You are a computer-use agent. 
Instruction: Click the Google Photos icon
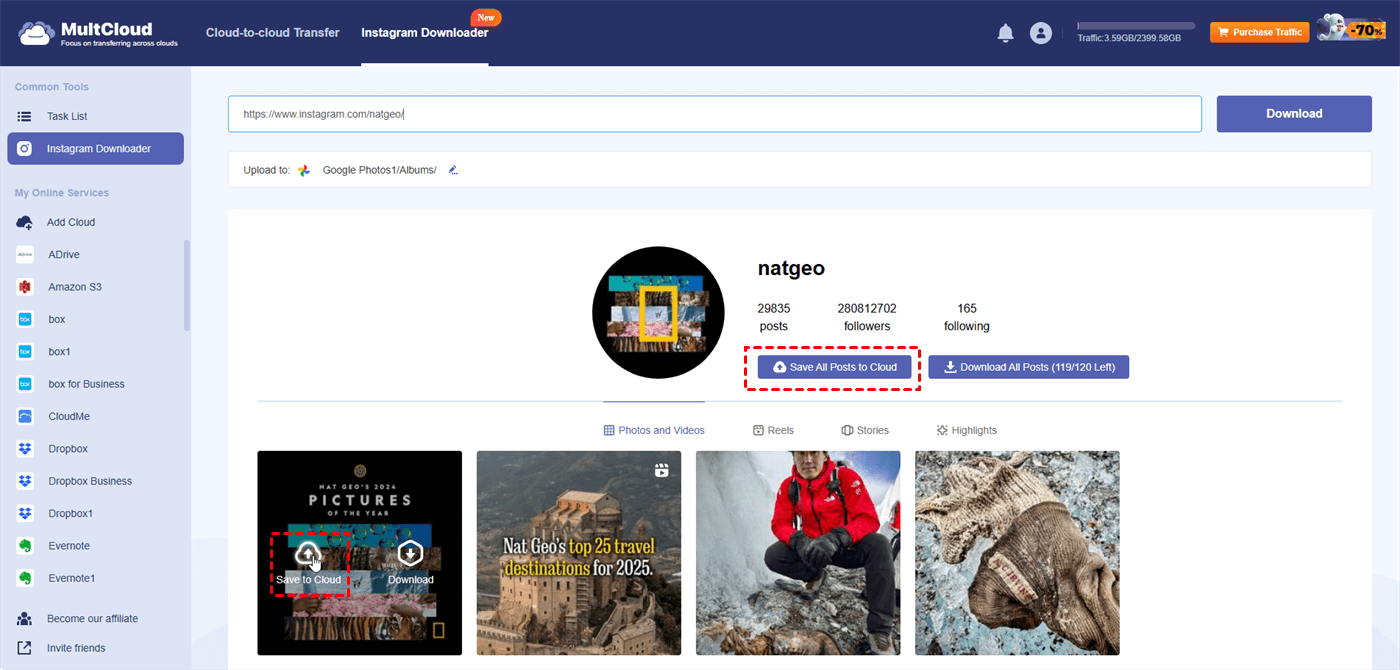(x=304, y=170)
